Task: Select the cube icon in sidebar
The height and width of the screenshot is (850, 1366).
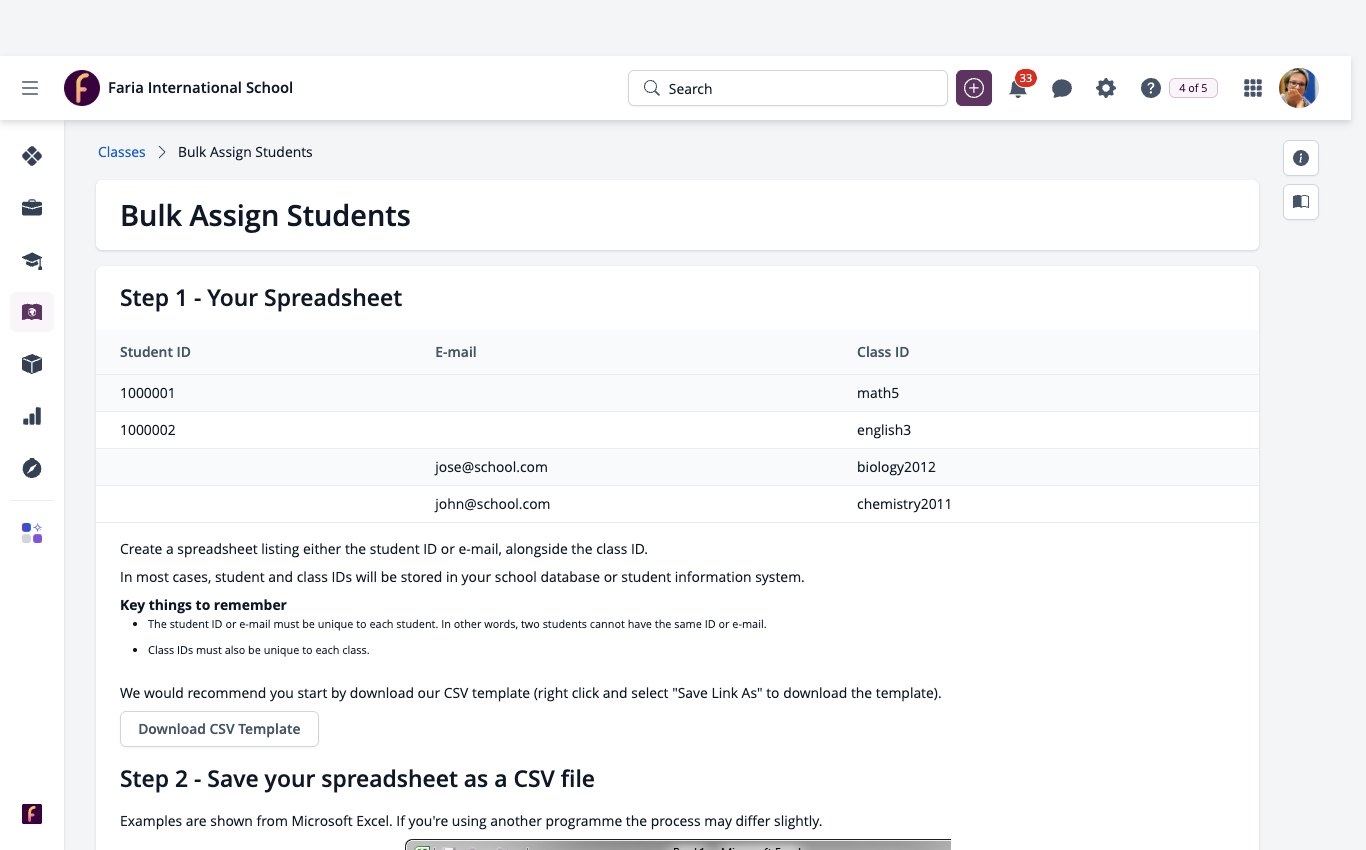Action: 32,364
